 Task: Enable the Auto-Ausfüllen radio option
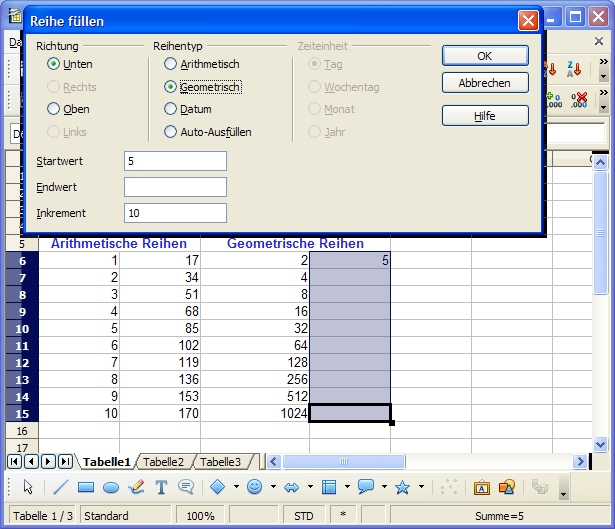pos(171,131)
